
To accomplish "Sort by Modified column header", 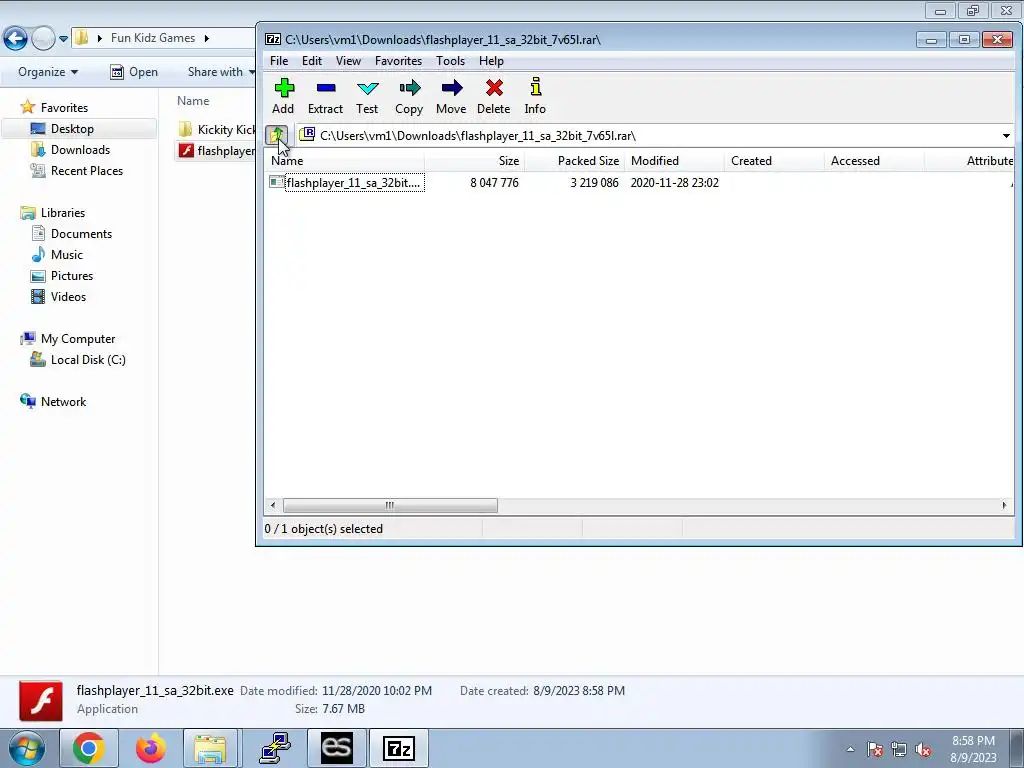I will [x=675, y=161].
